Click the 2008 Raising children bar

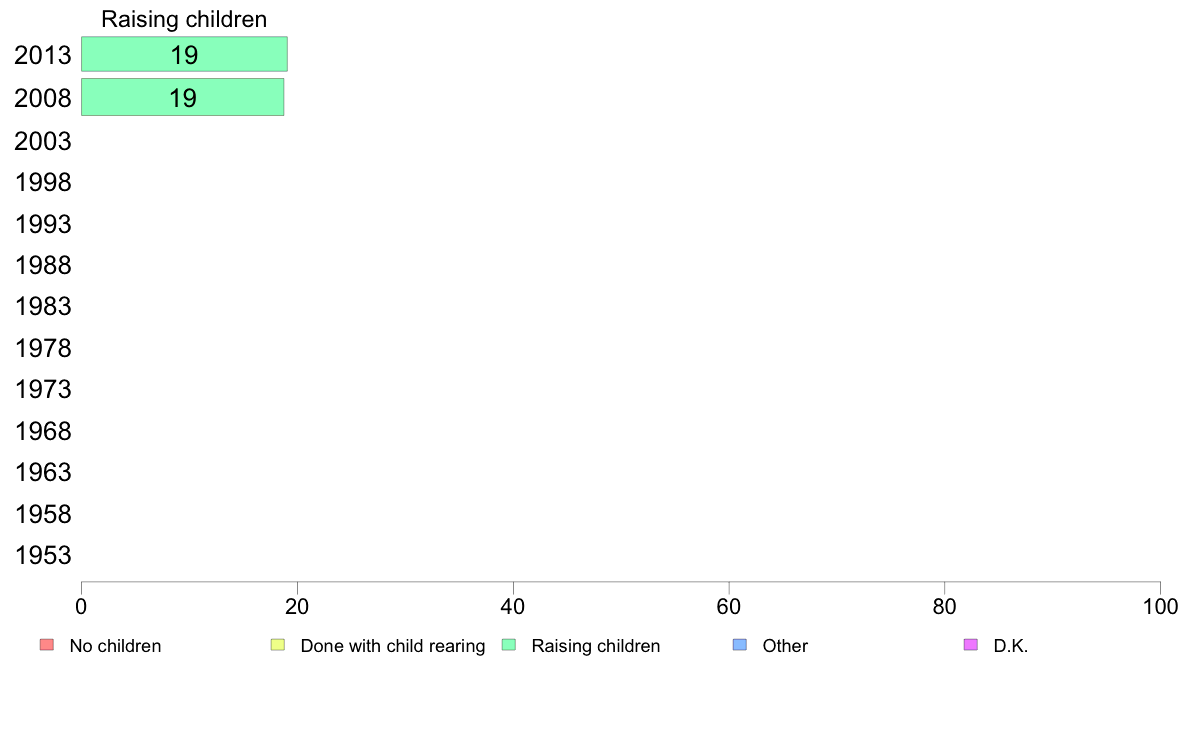(x=183, y=97)
